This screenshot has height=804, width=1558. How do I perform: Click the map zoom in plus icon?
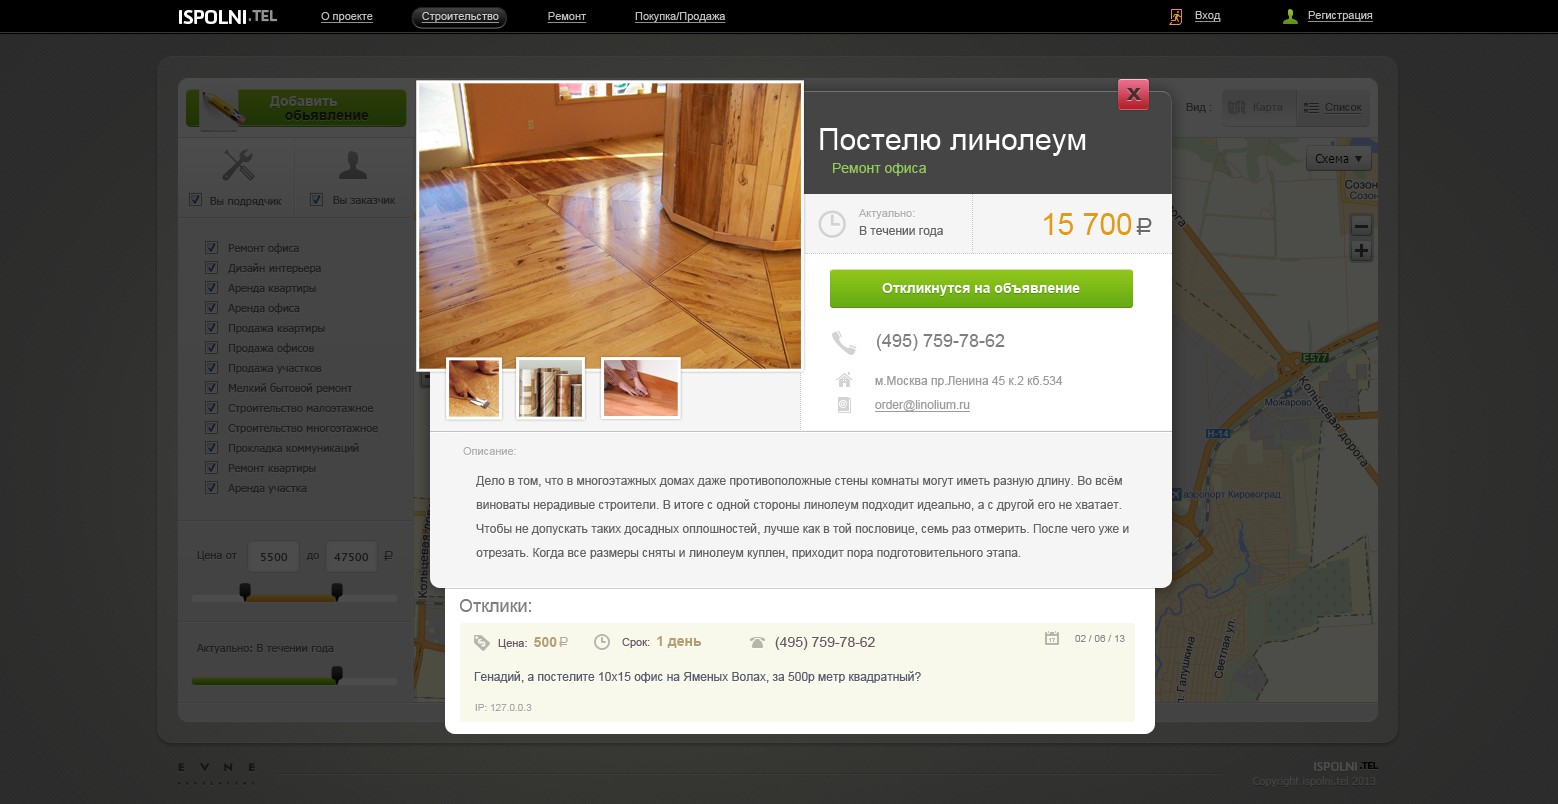pyautogui.click(x=1361, y=251)
